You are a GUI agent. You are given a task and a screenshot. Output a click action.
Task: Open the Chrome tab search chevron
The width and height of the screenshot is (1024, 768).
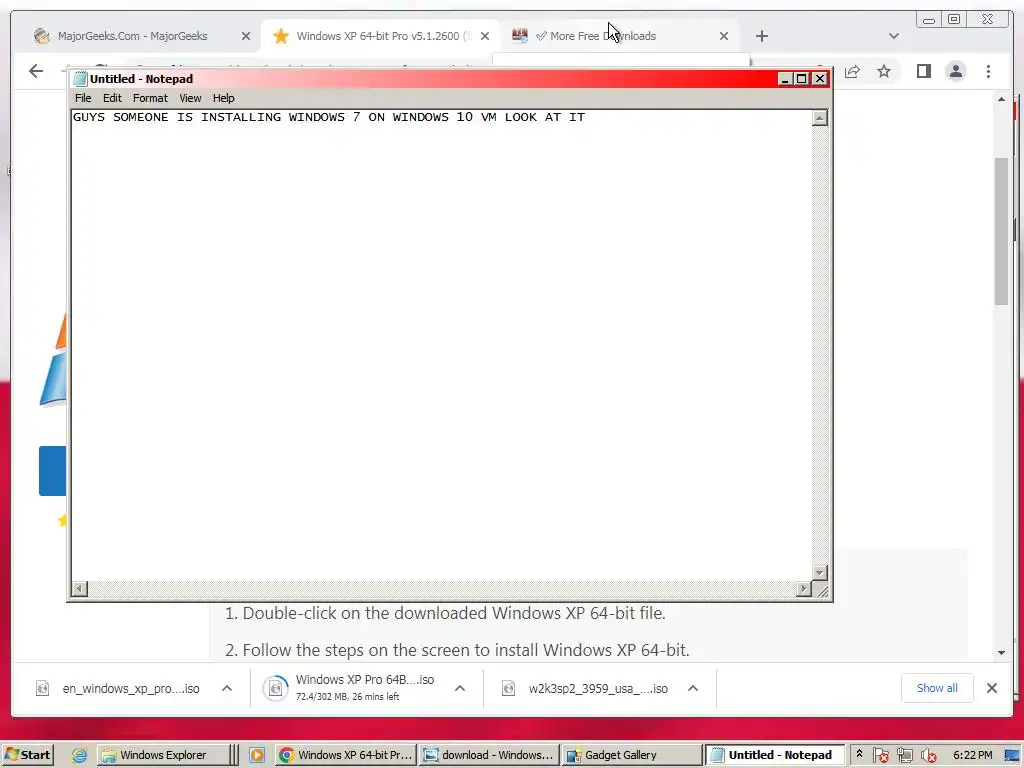[x=893, y=36]
